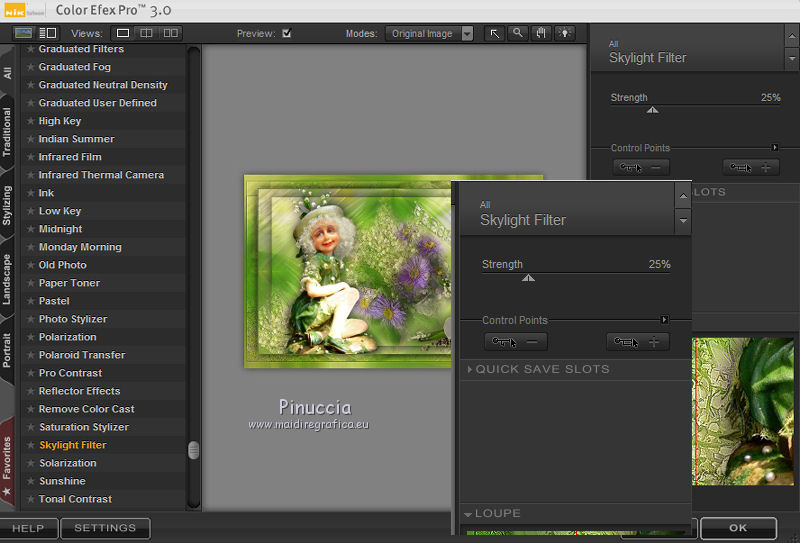Image resolution: width=800 pixels, height=543 pixels.
Task: Click down arrow beside Skylight Filter in enlarged panel
Action: pyautogui.click(x=683, y=221)
